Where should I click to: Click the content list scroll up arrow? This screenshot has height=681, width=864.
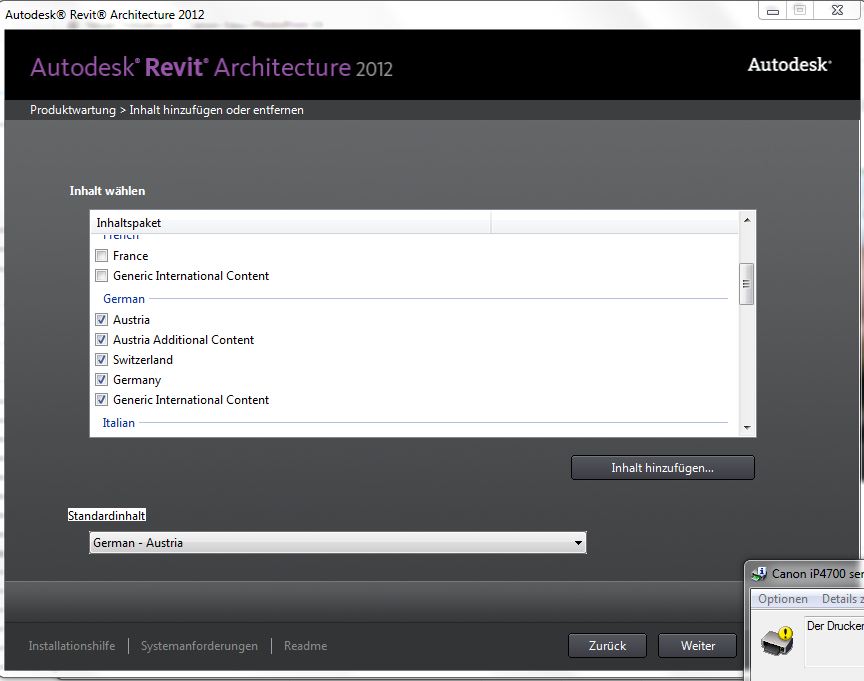(747, 220)
